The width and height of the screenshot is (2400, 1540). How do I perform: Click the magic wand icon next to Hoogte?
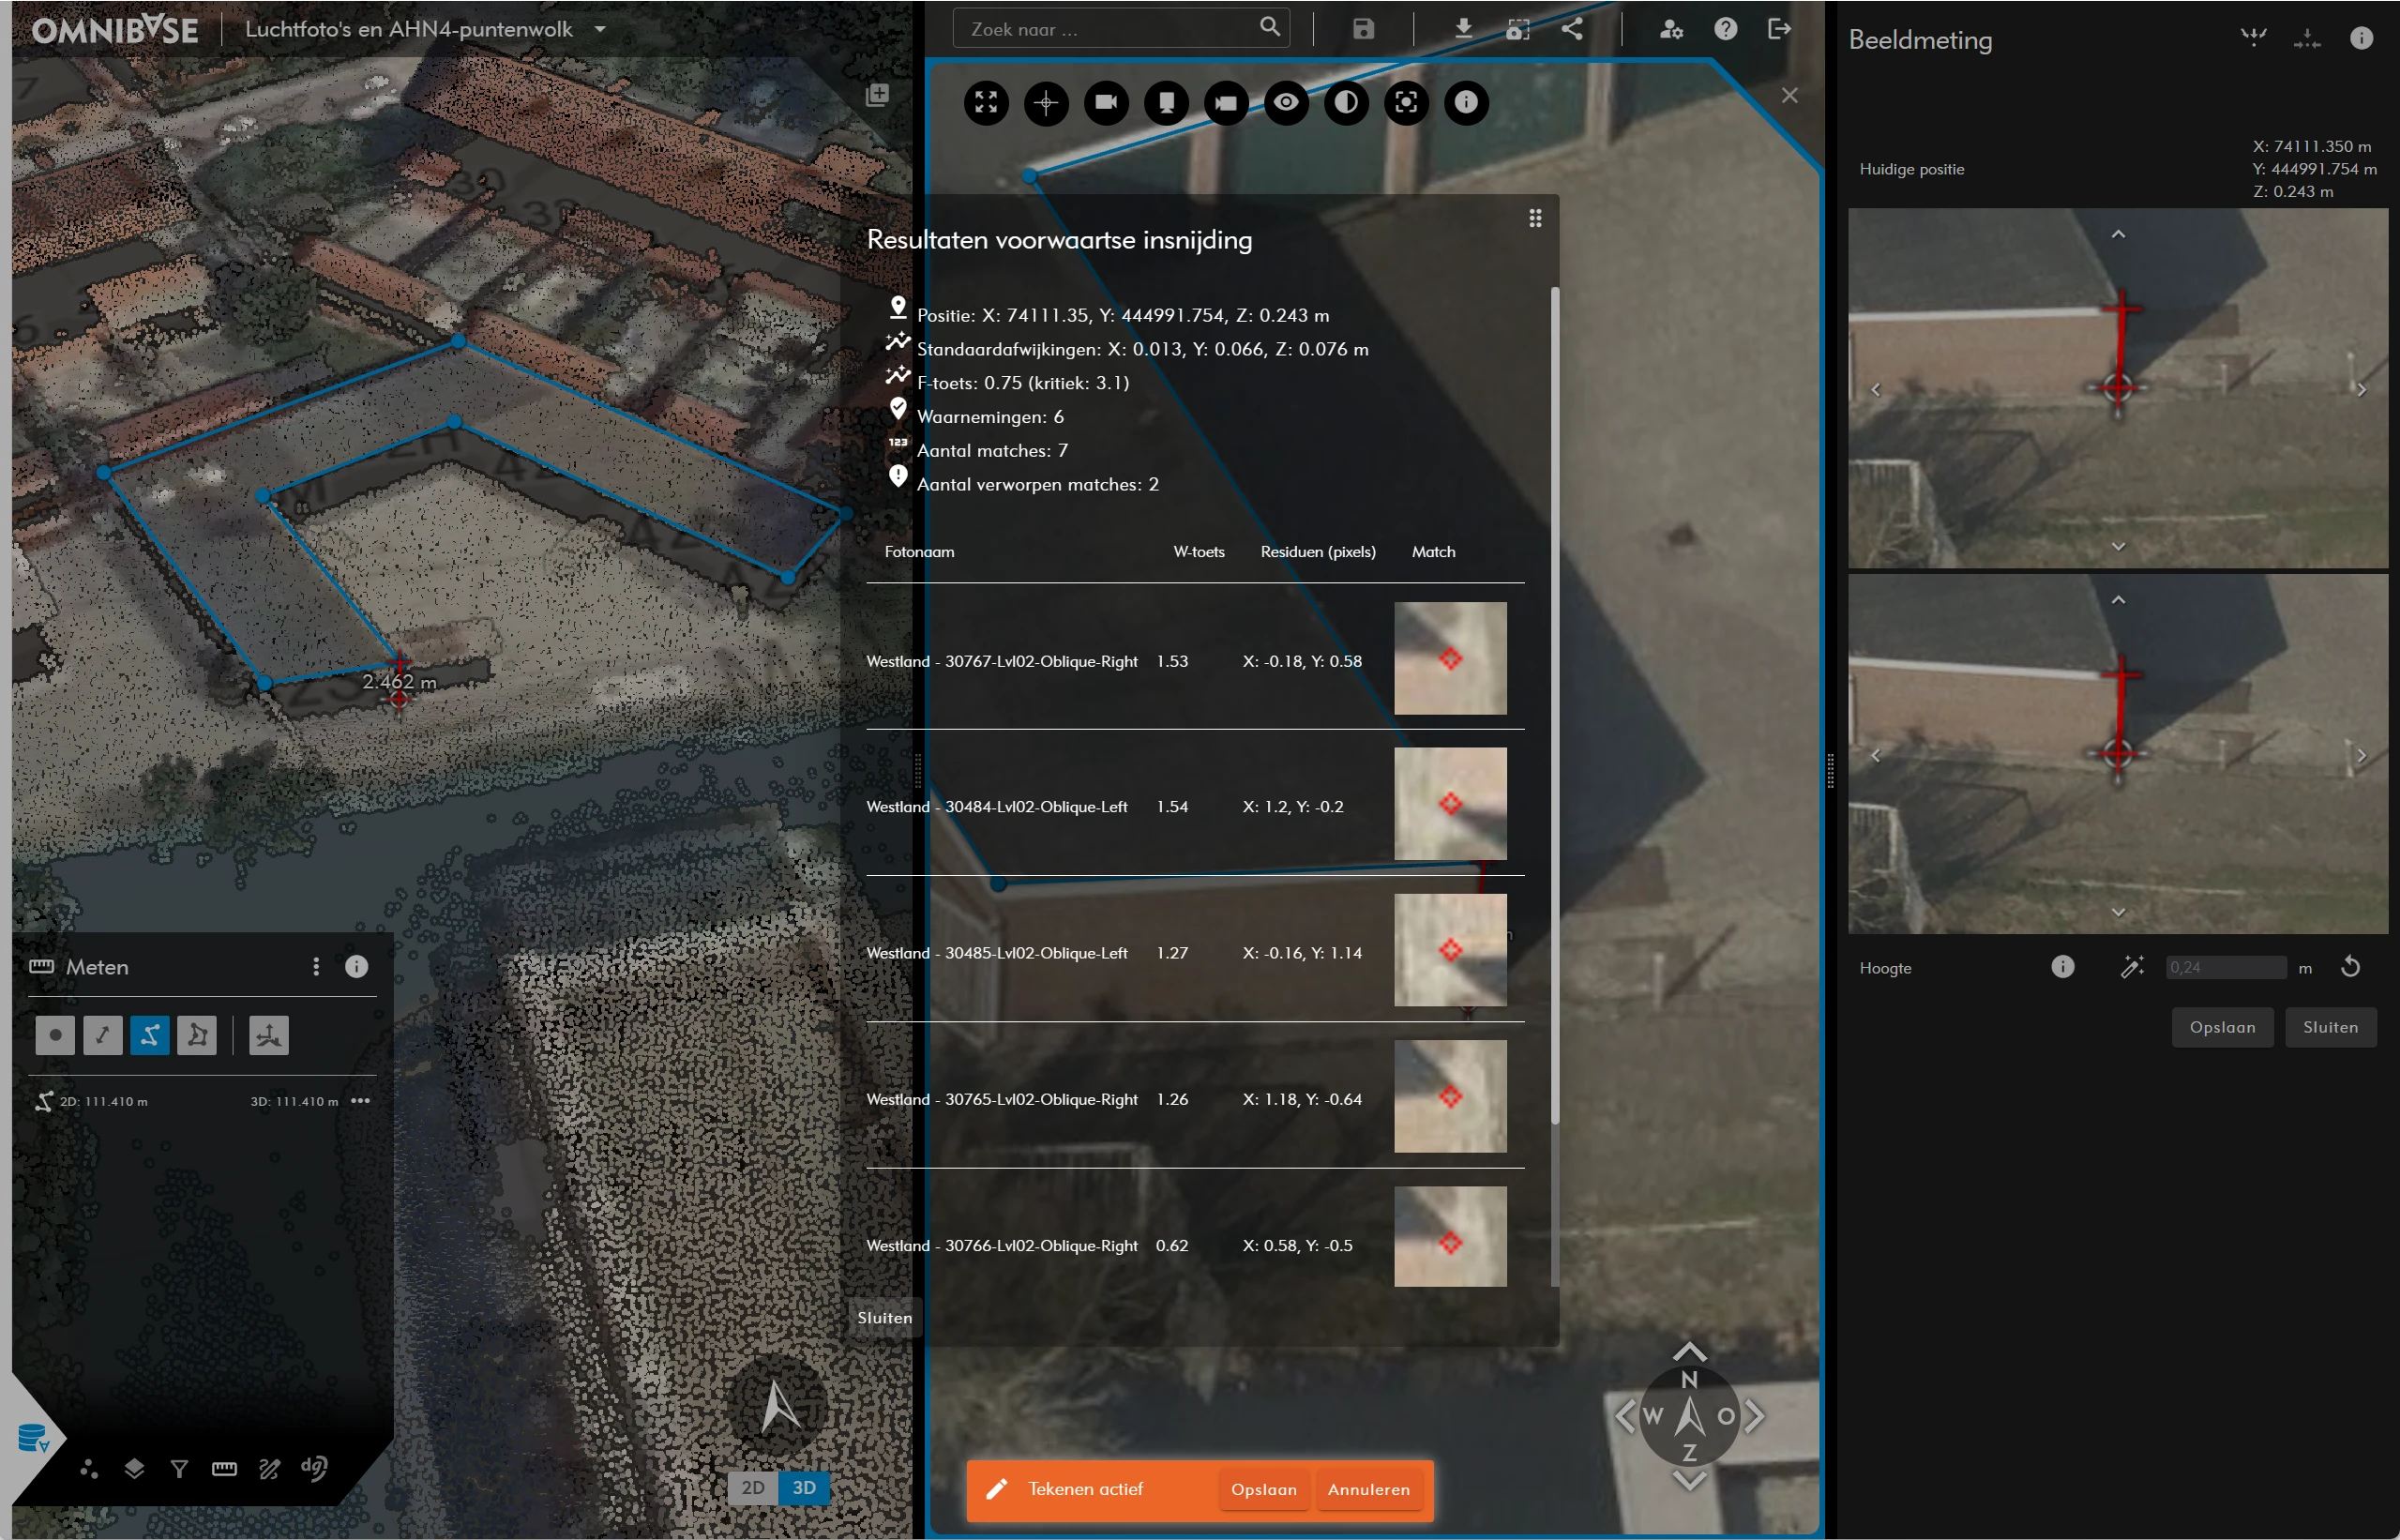[x=2132, y=967]
